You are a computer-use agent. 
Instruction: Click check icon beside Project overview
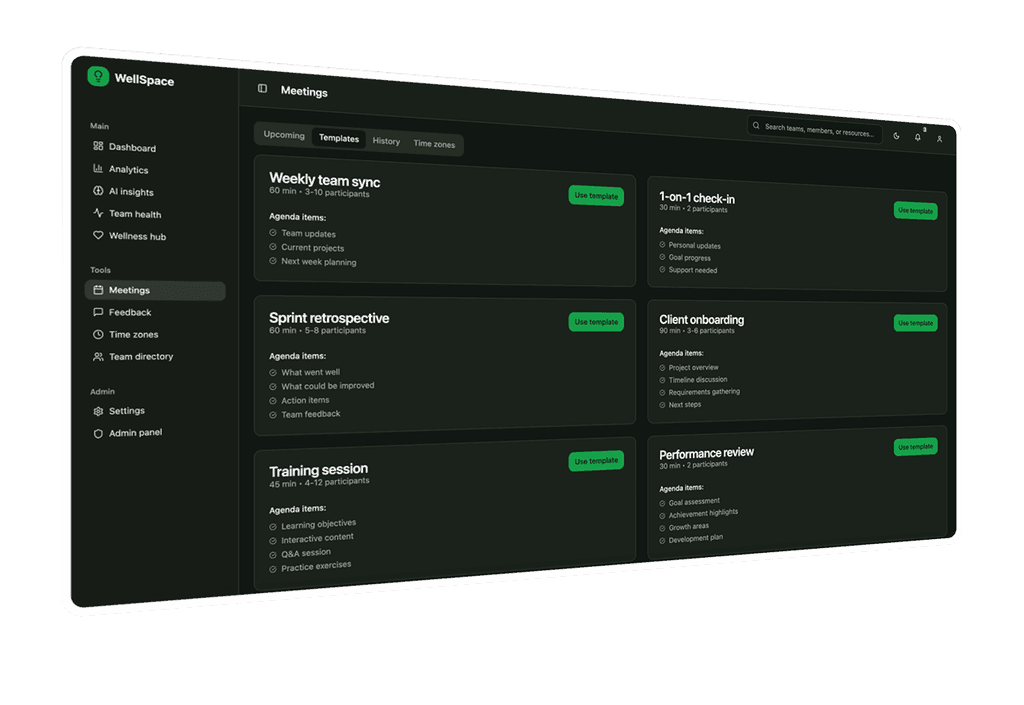tap(662, 368)
